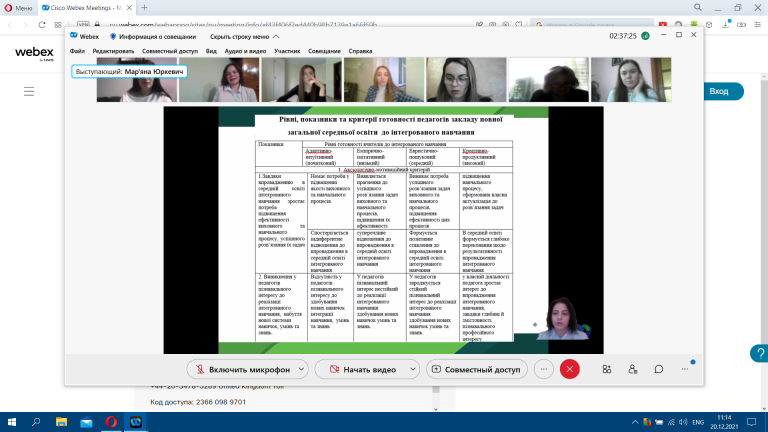The image size is (768, 432).
Task: Hide menu bar via Скрыть строку меню
Action: pyautogui.click(x=244, y=37)
